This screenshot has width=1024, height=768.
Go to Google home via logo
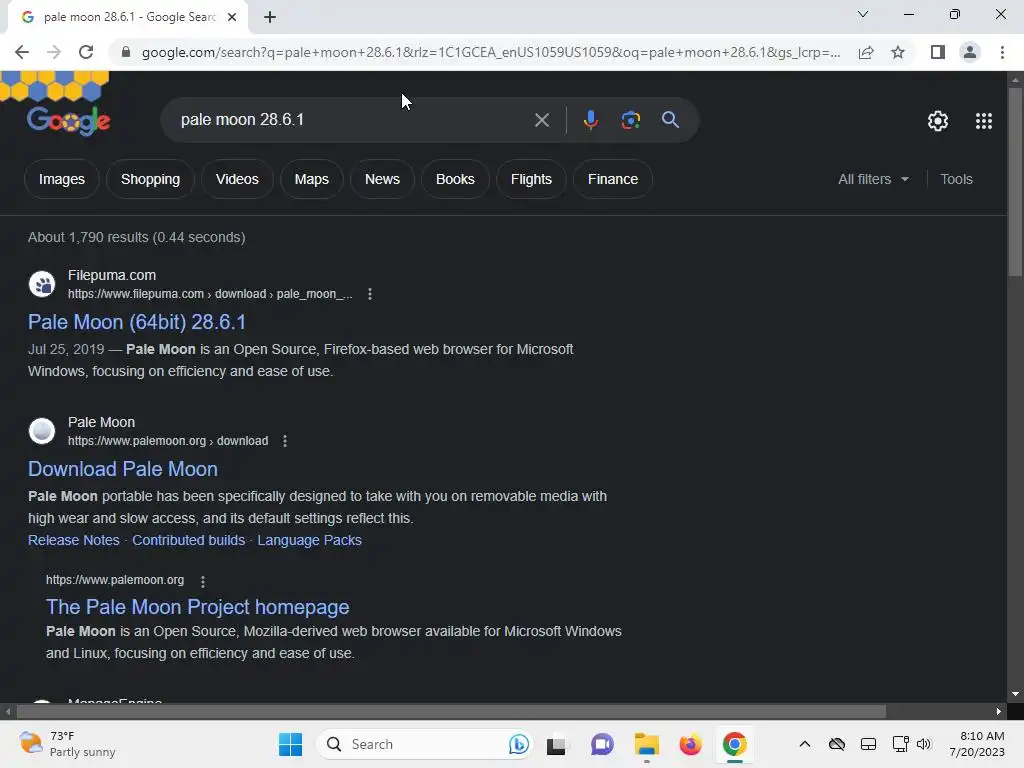click(x=69, y=120)
